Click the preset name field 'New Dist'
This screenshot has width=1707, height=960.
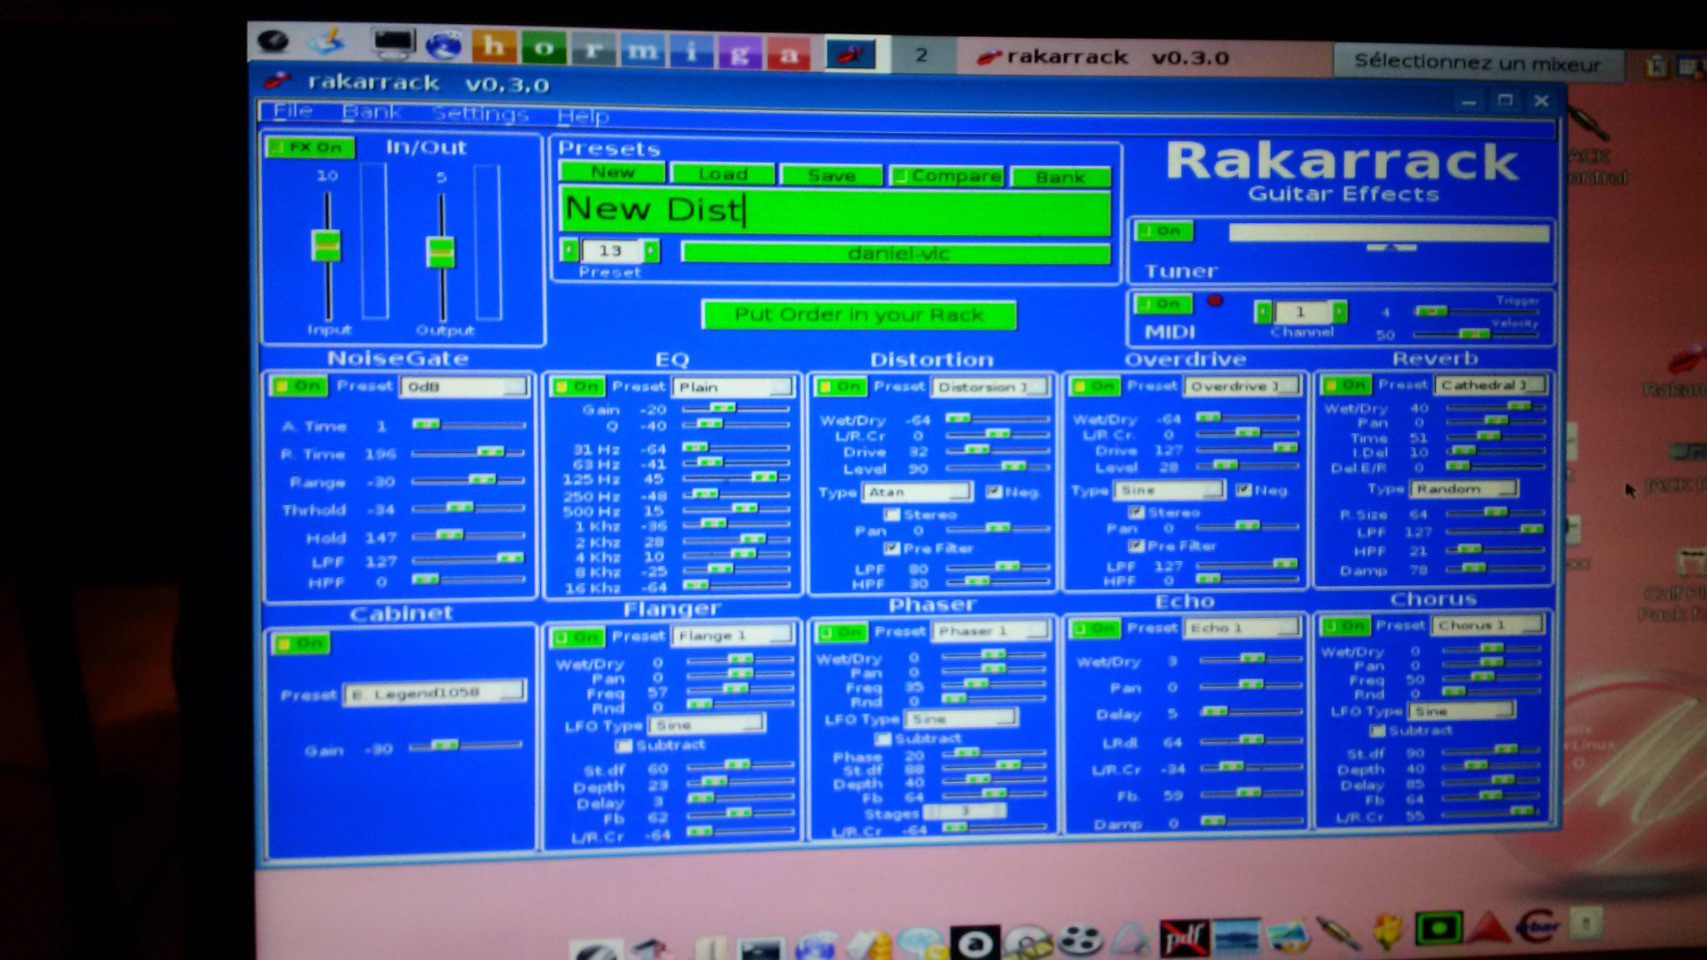click(x=834, y=210)
